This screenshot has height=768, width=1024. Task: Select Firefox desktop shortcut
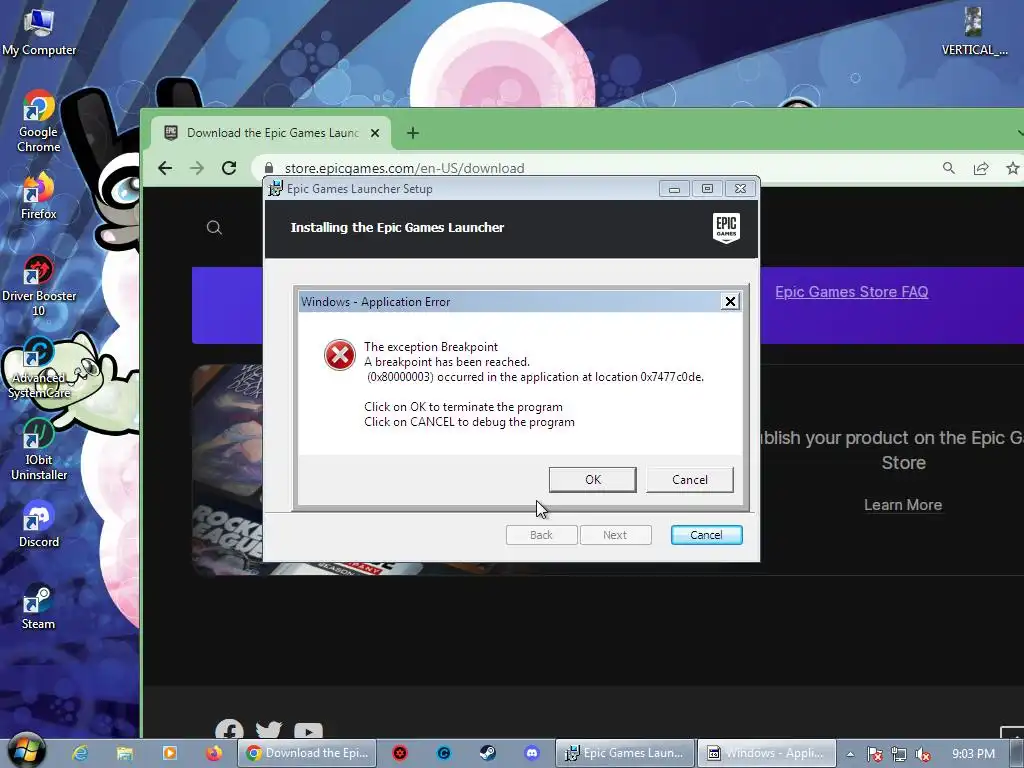pos(39,195)
